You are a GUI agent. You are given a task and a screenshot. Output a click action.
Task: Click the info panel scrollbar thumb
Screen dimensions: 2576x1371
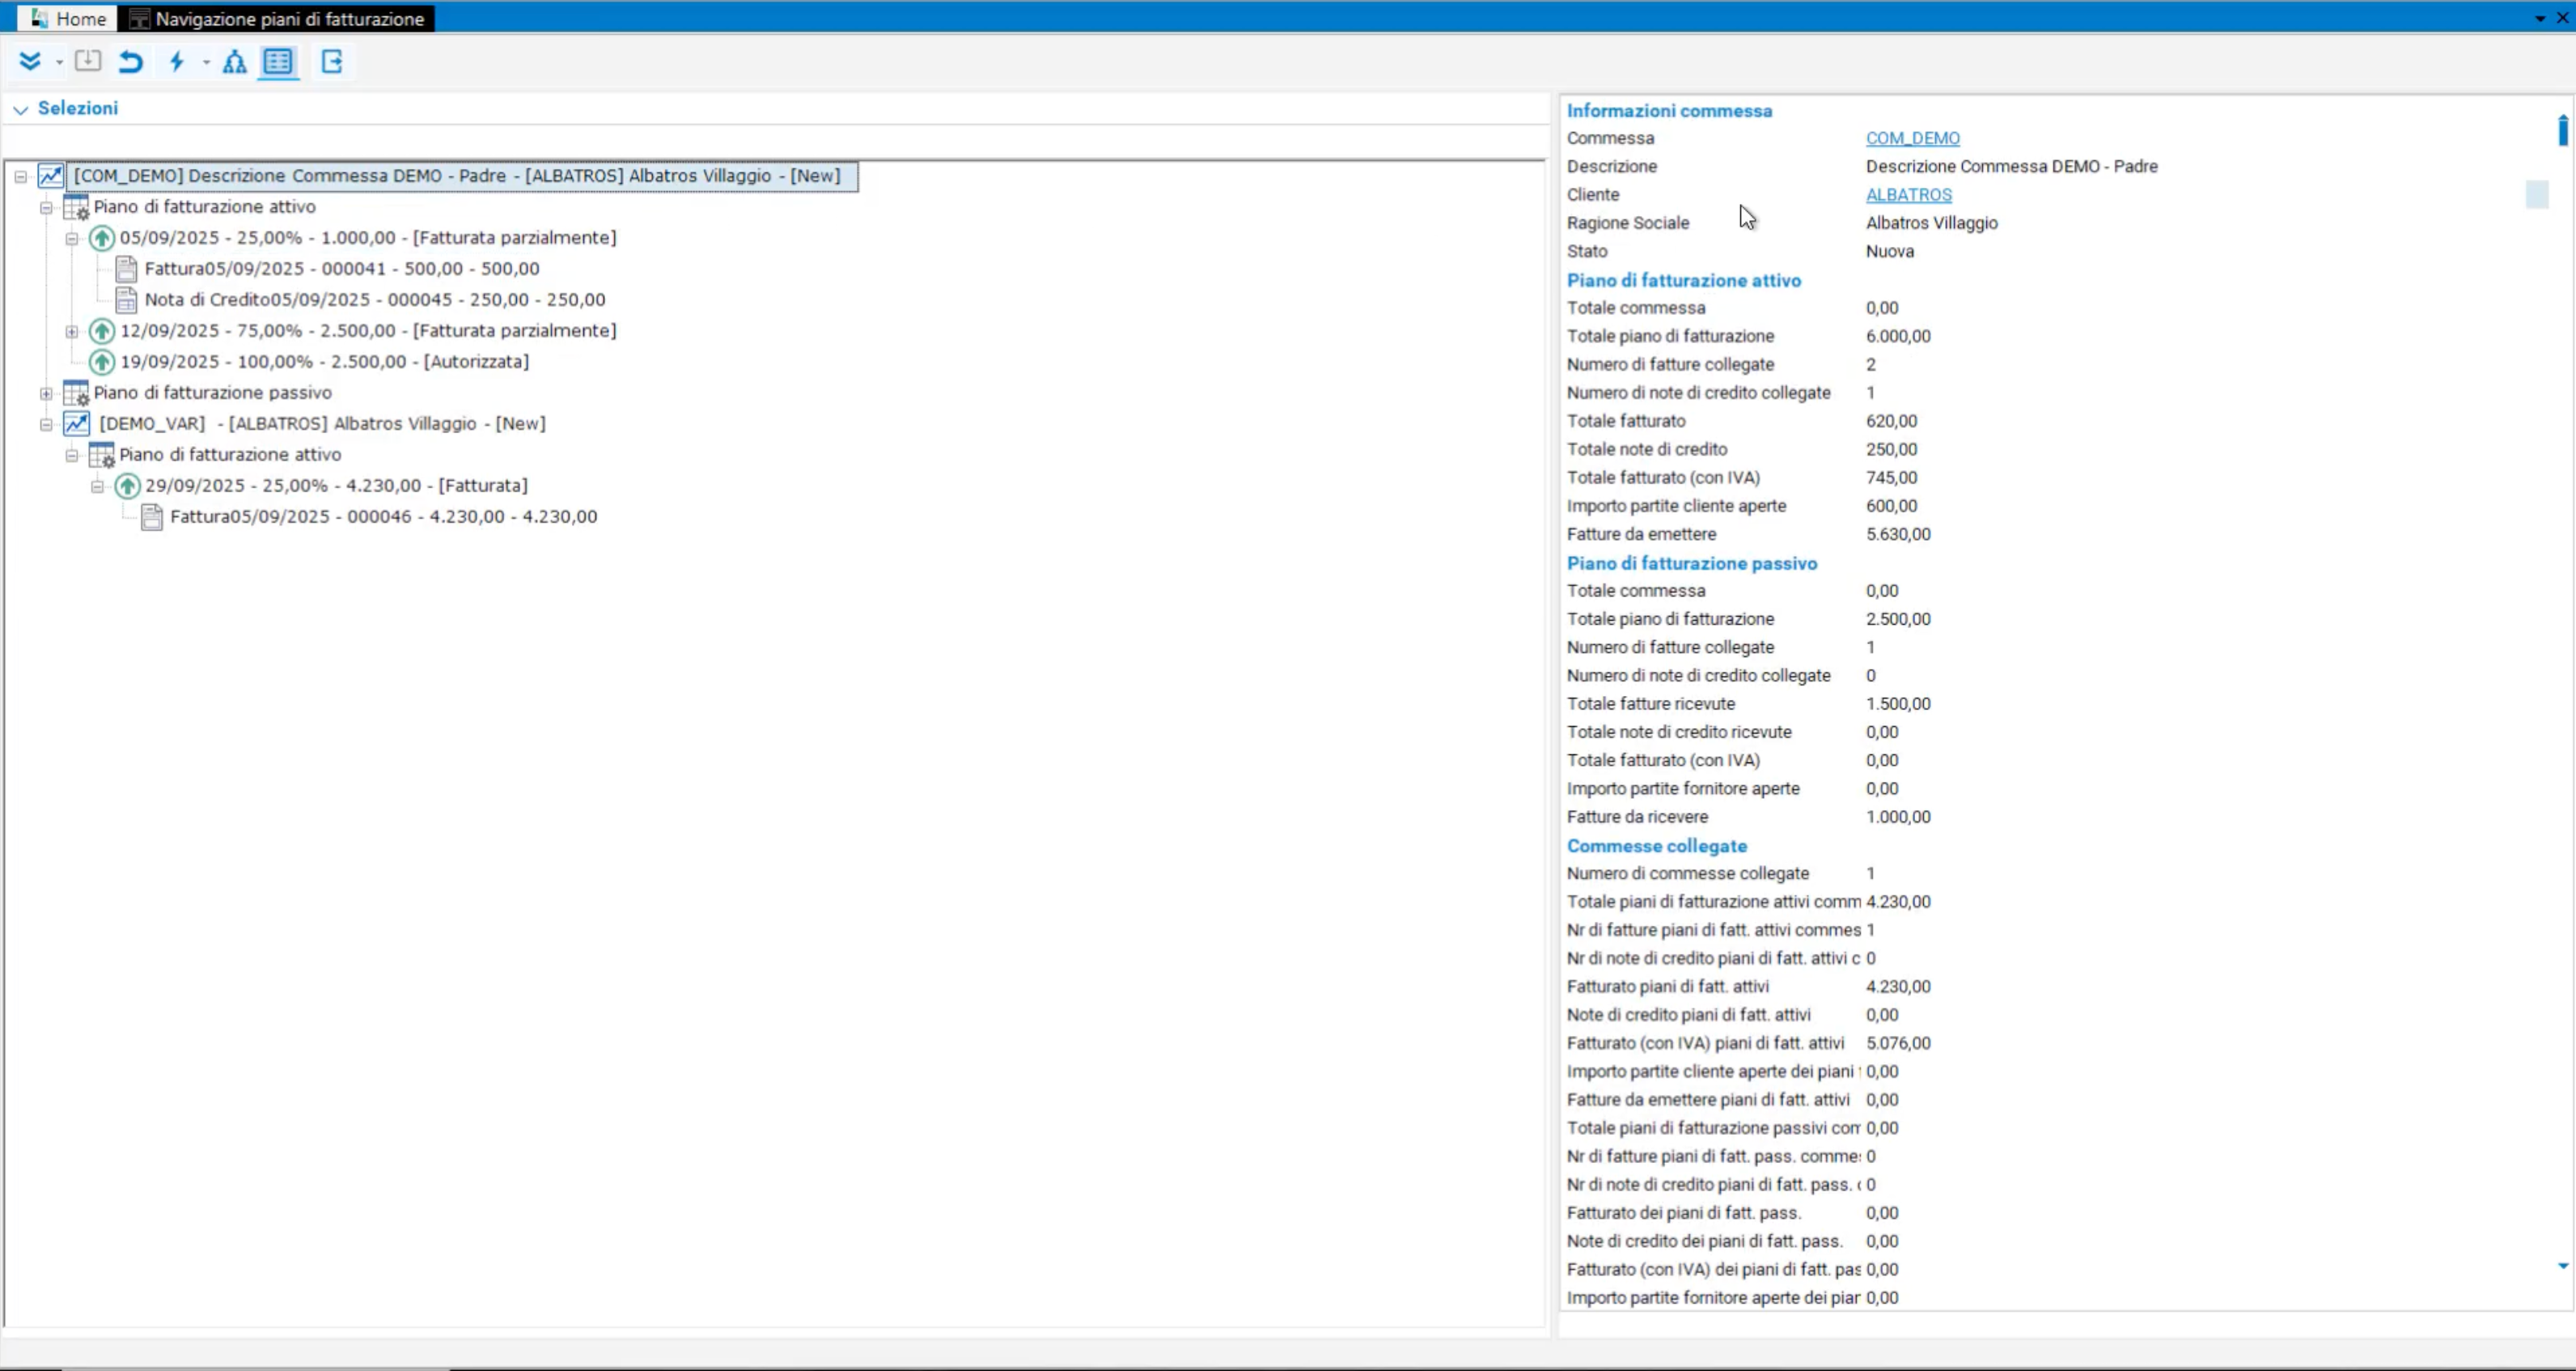2563,130
